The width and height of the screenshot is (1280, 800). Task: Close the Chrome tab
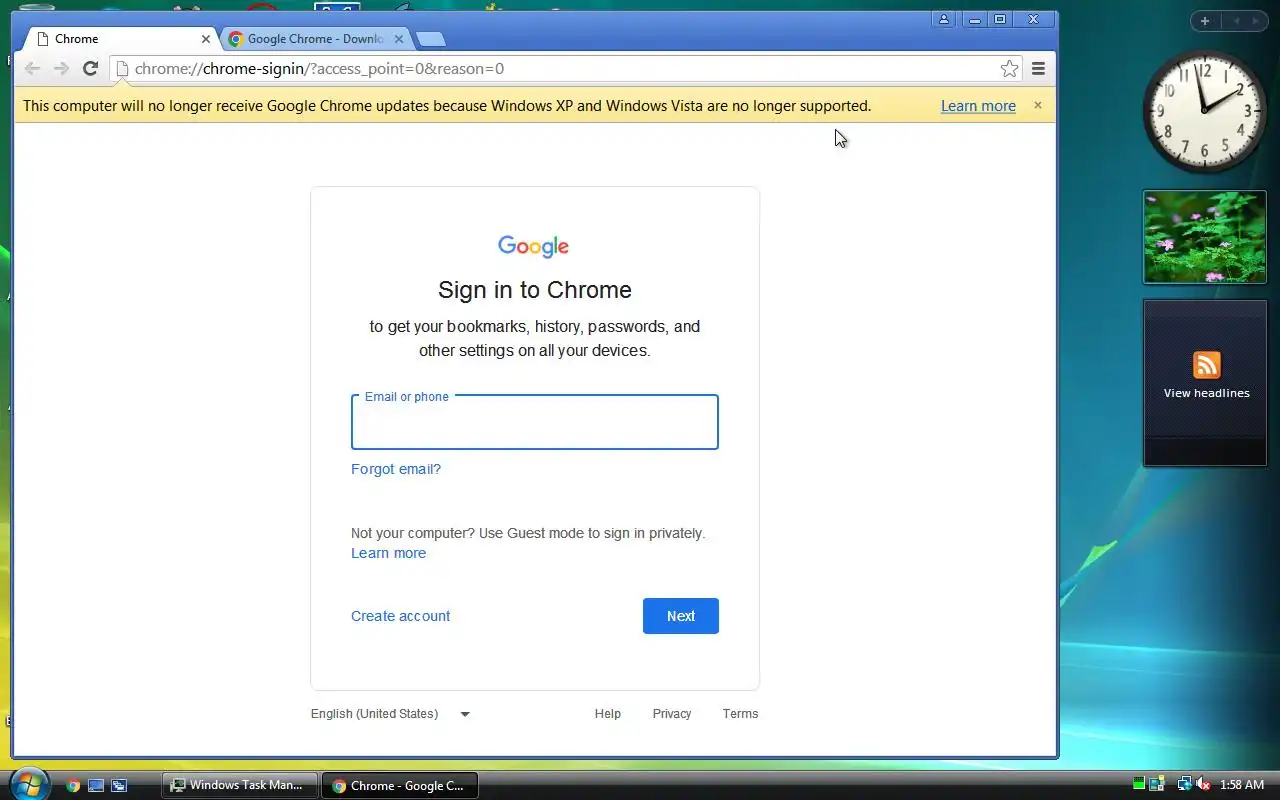206,39
